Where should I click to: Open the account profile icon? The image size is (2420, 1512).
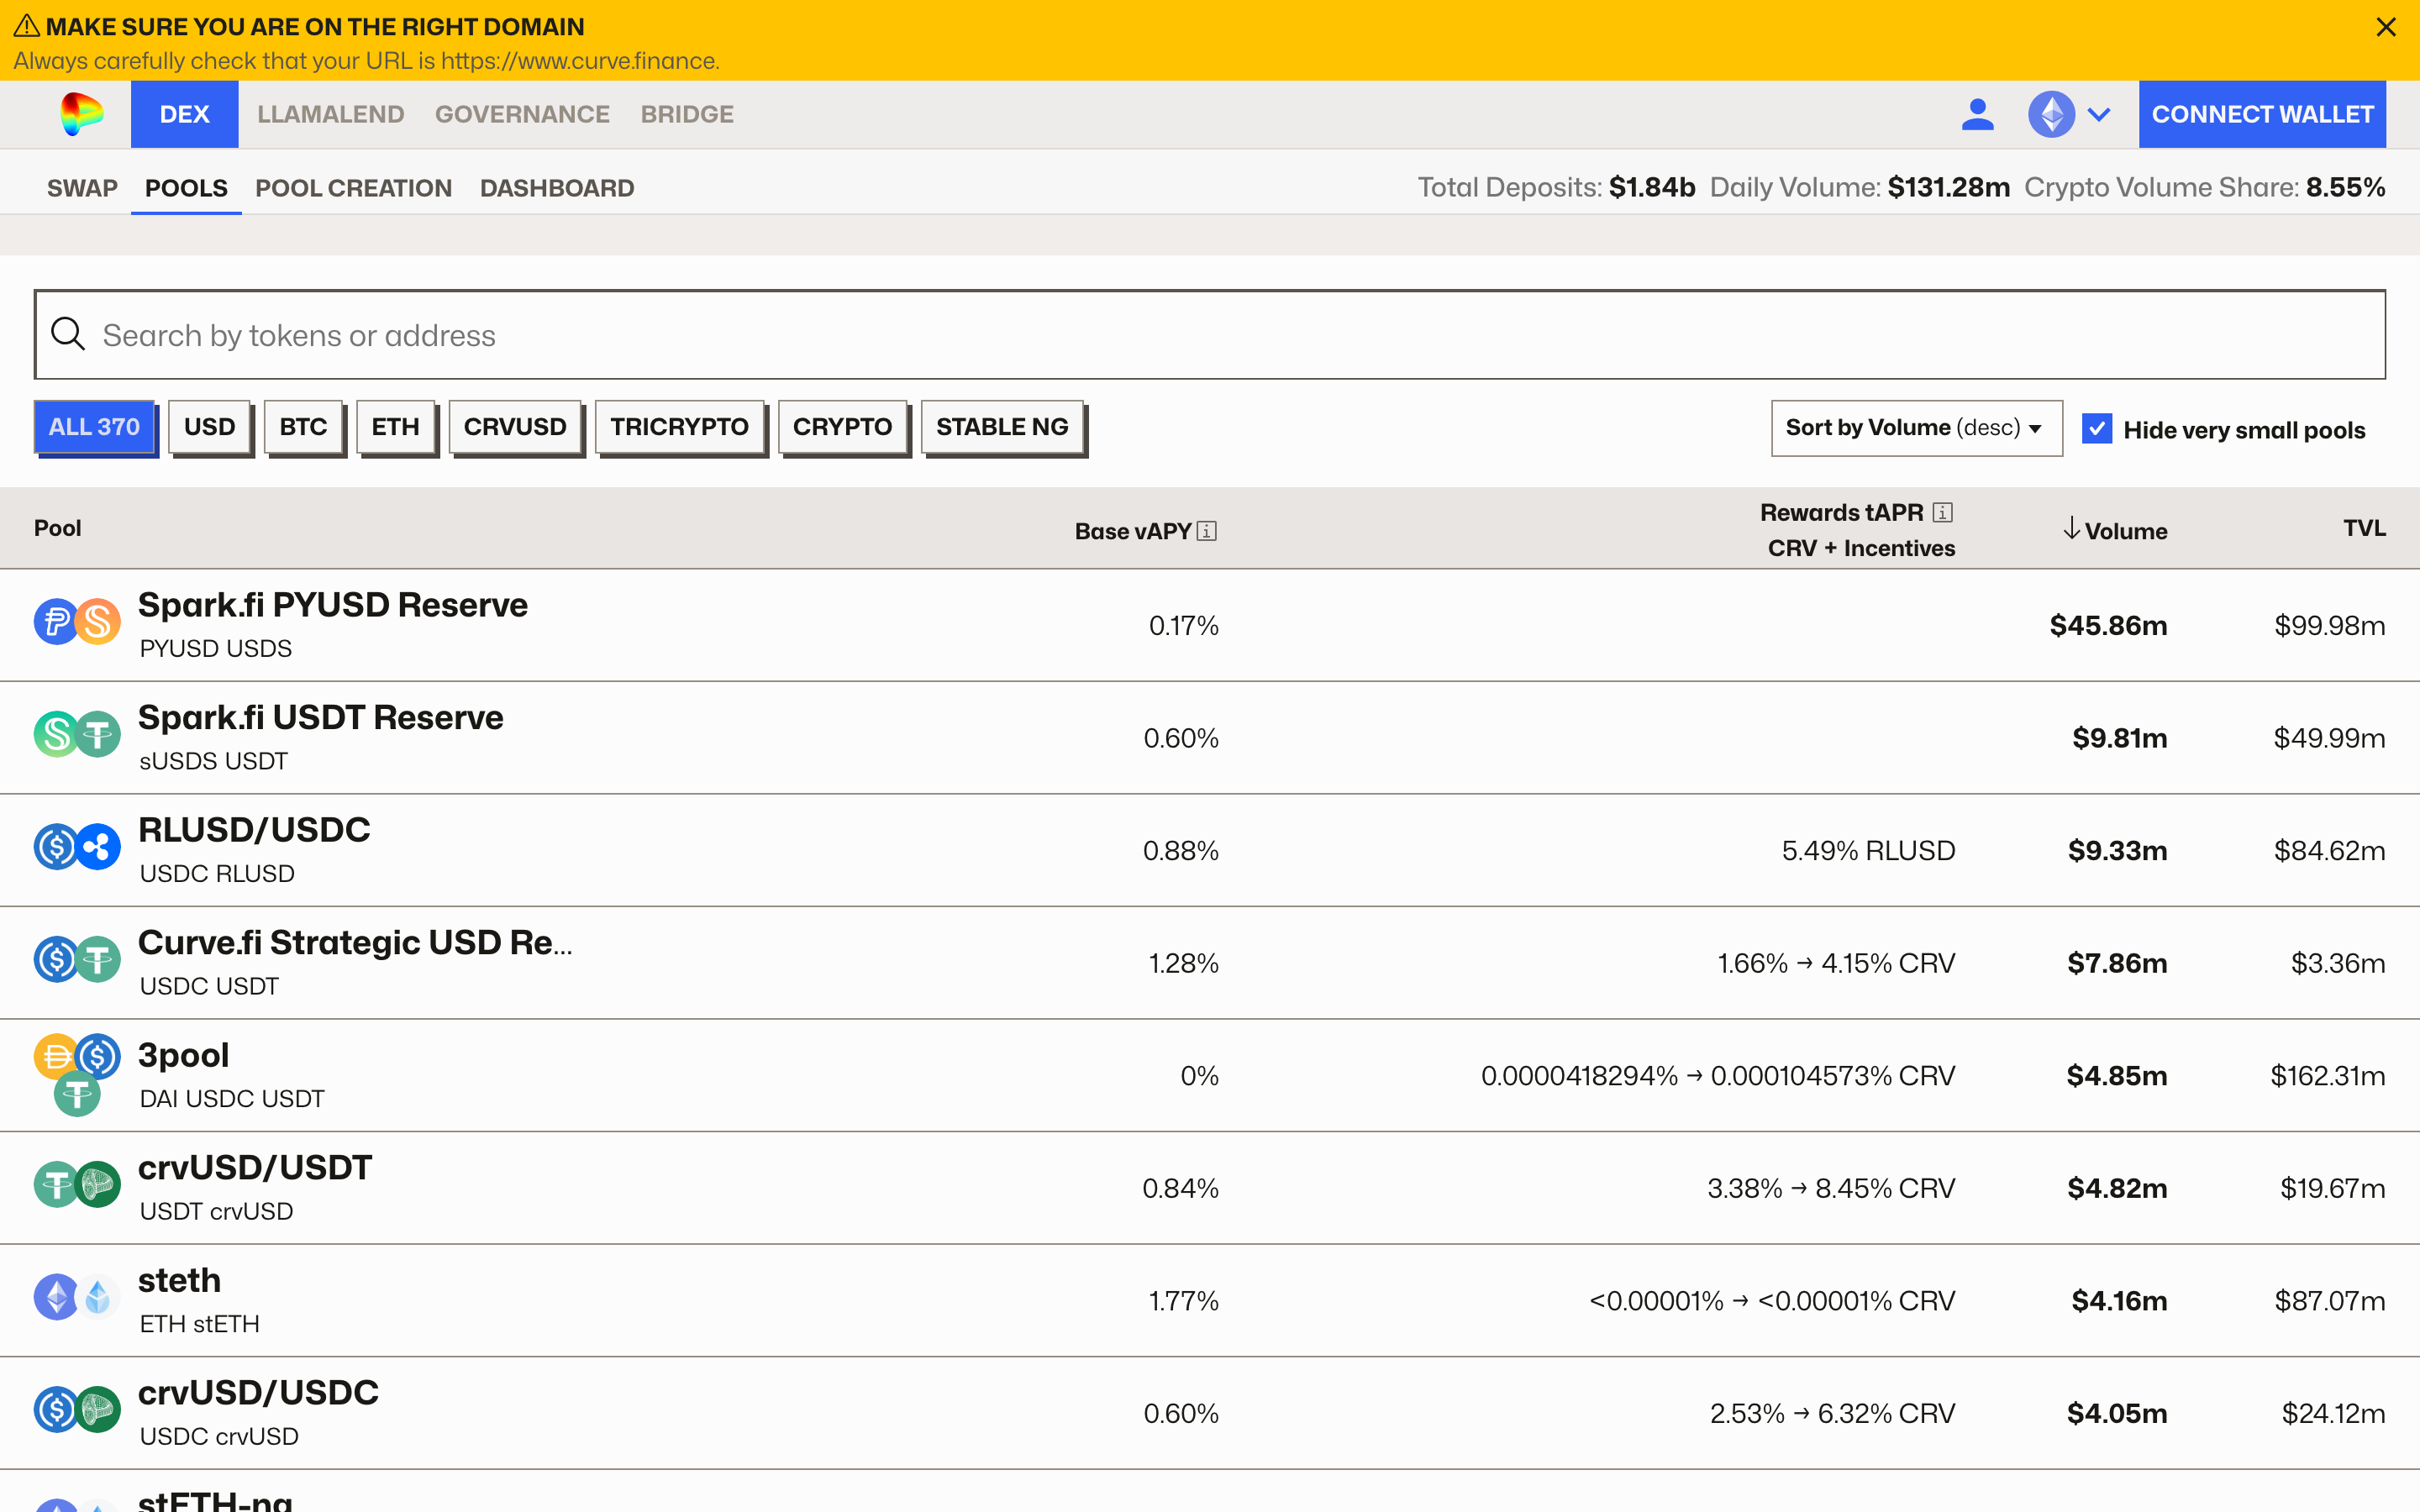[x=1979, y=114]
